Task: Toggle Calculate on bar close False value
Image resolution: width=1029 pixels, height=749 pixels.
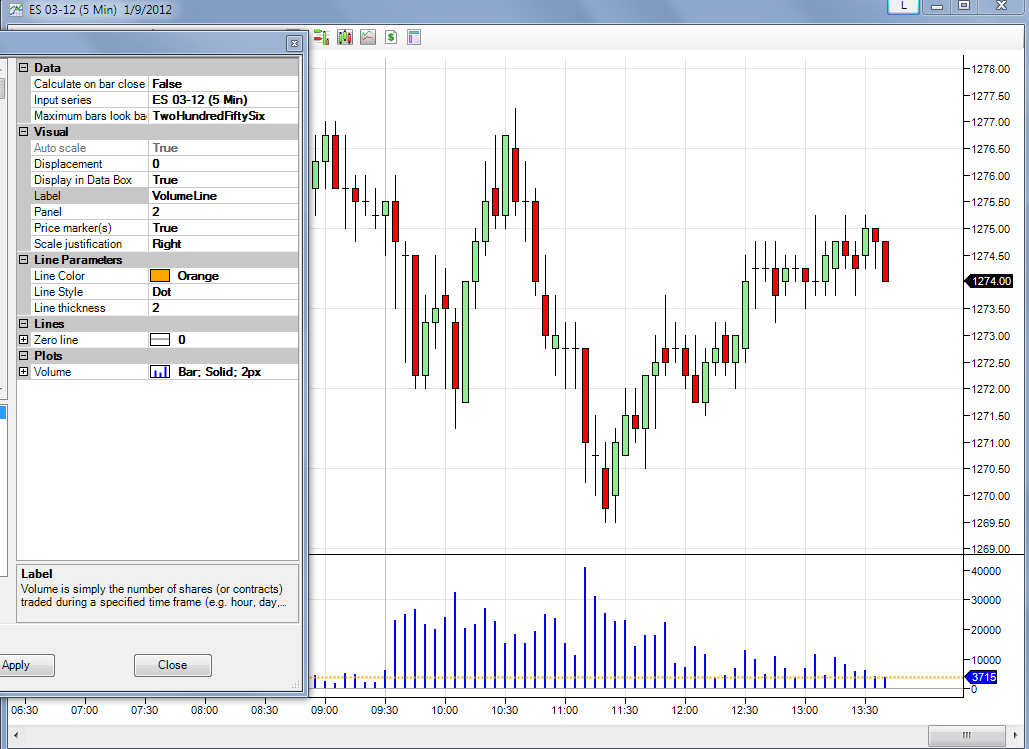Action: pos(224,84)
